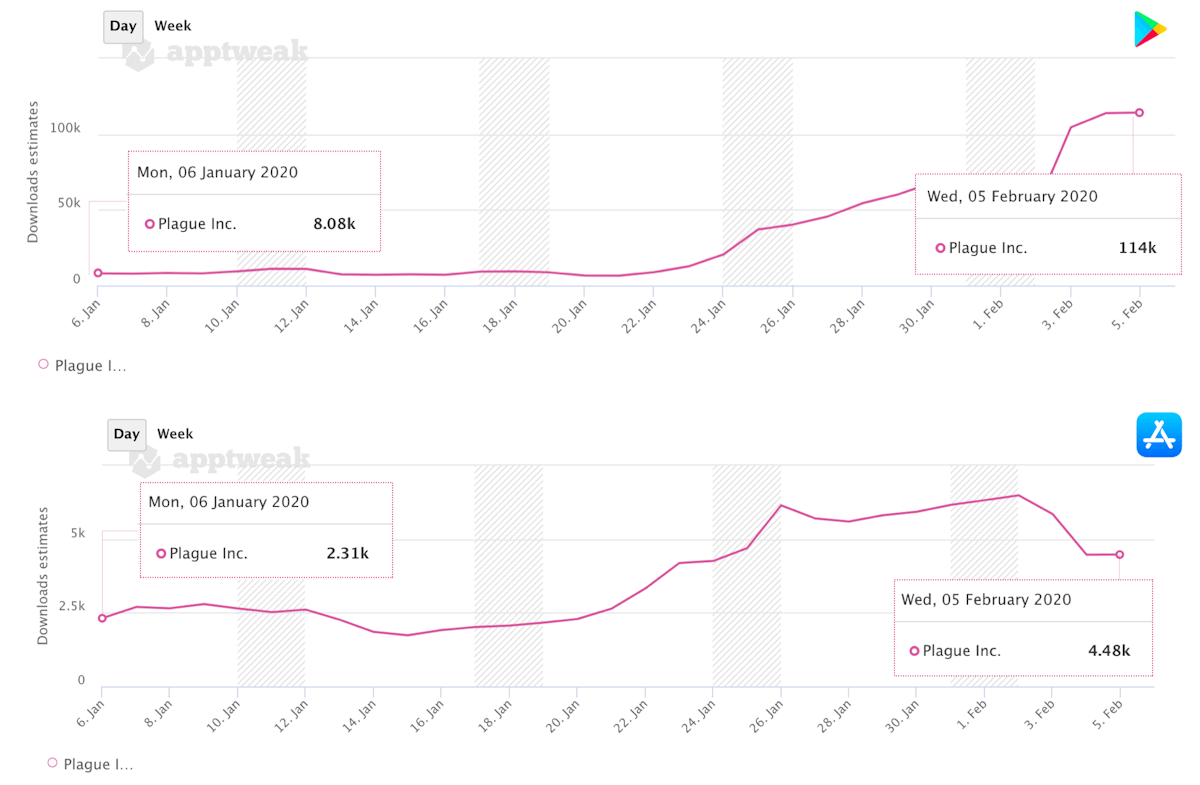This screenshot has width=1200, height=785.
Task: Select the Day tab on the bottom chart
Action: pyautogui.click(x=127, y=433)
